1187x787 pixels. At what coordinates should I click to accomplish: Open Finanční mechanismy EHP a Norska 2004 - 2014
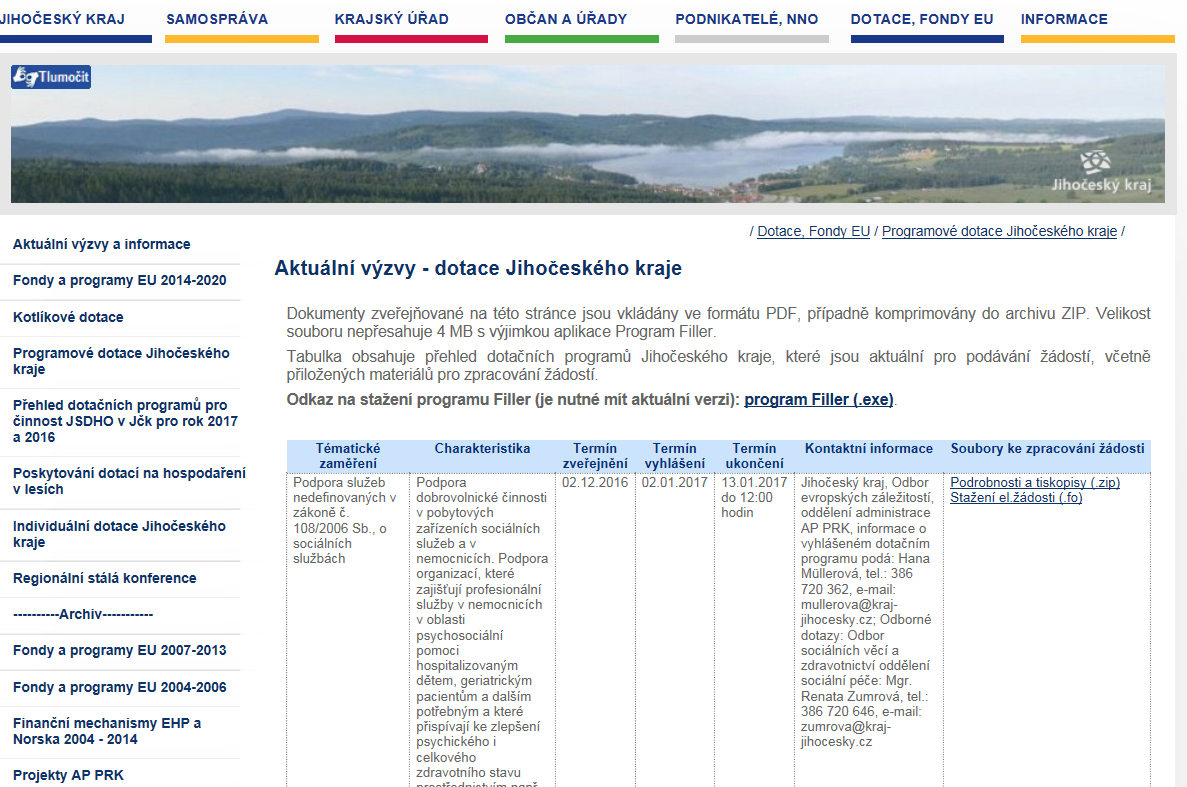(107, 731)
